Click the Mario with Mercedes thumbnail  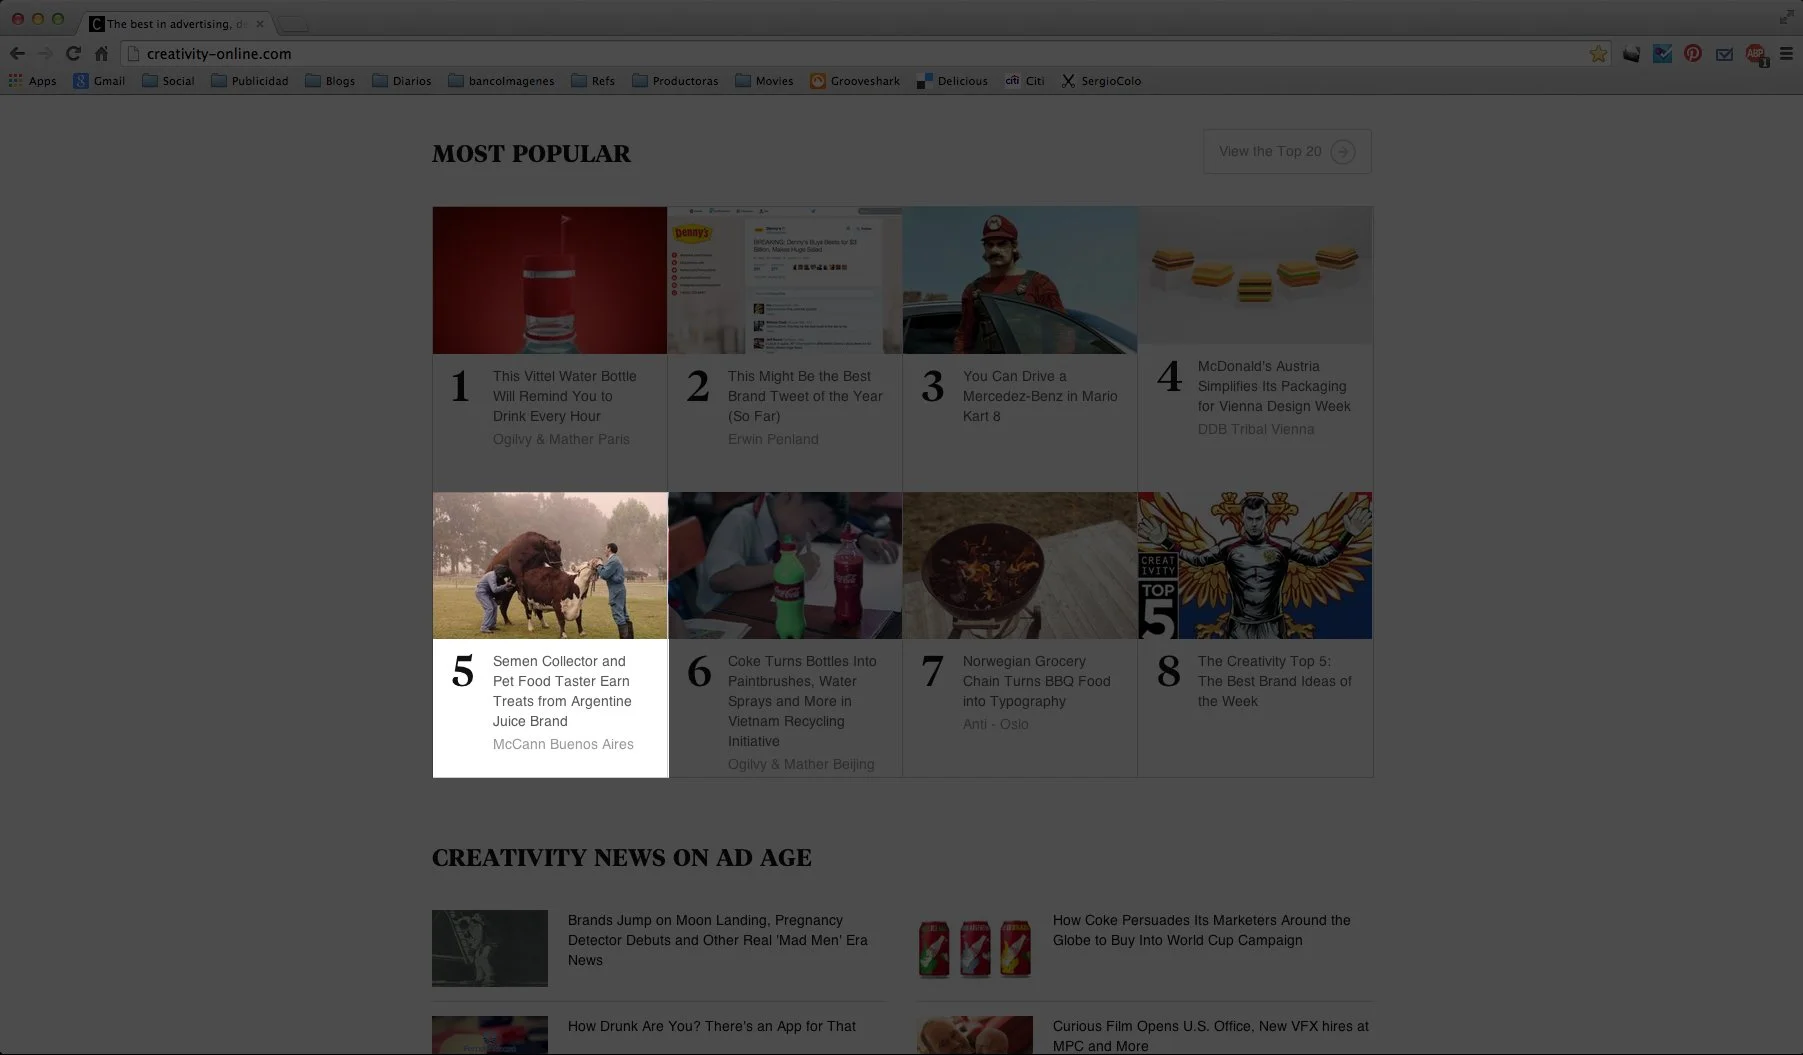1020,280
